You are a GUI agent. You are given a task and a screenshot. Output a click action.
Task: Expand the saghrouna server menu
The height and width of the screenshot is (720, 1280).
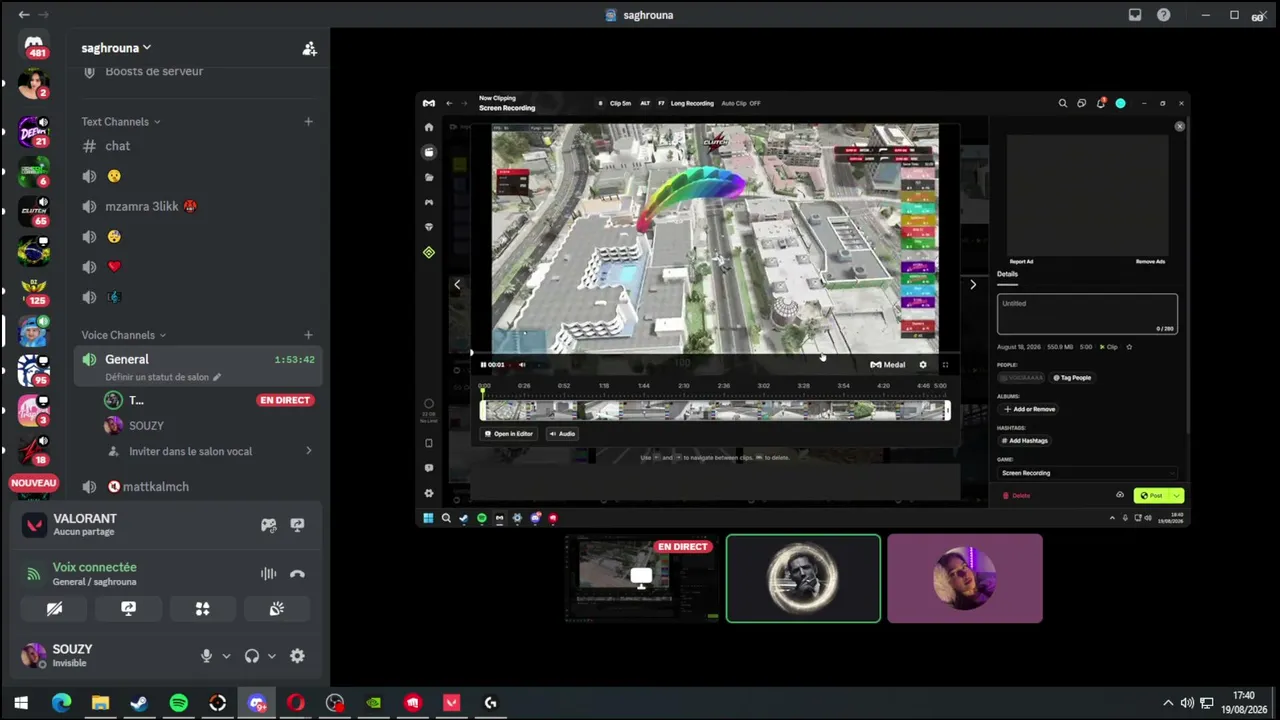(x=116, y=48)
